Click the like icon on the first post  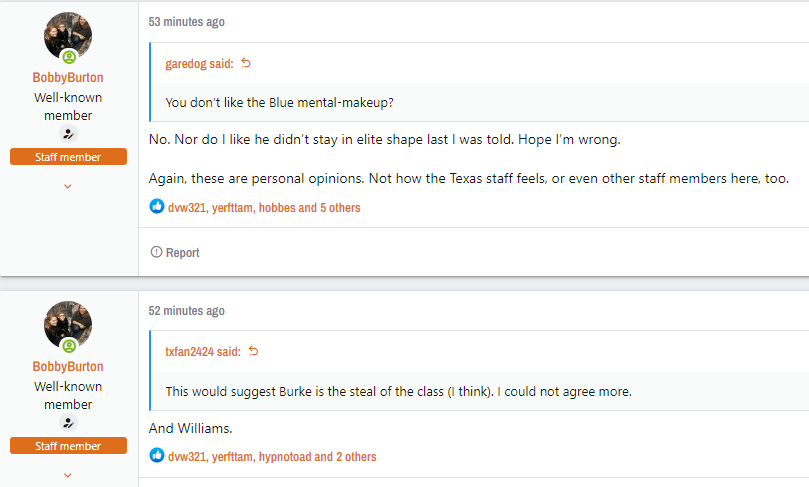(x=157, y=207)
